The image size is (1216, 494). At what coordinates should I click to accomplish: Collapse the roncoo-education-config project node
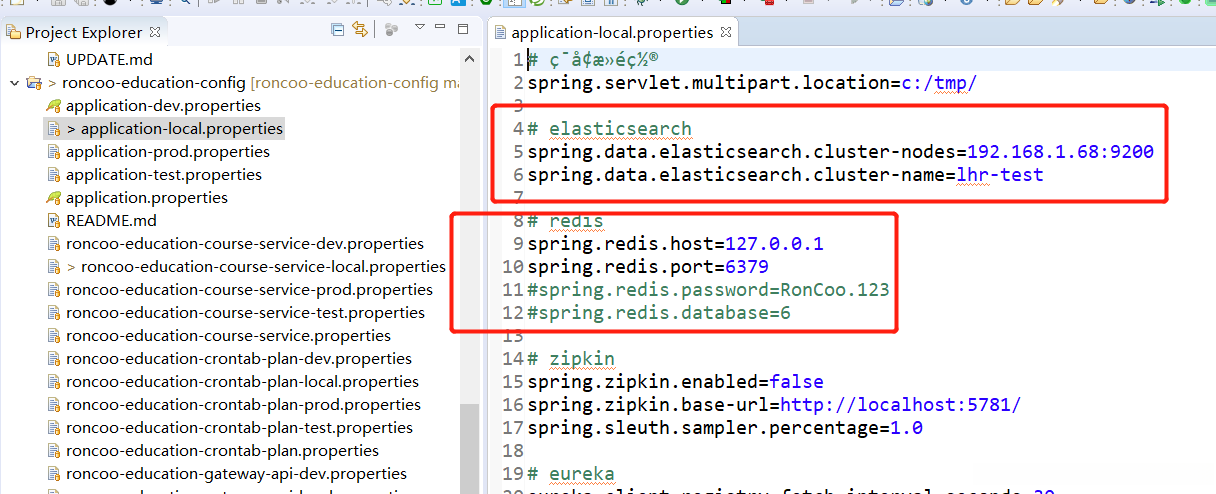[14, 83]
